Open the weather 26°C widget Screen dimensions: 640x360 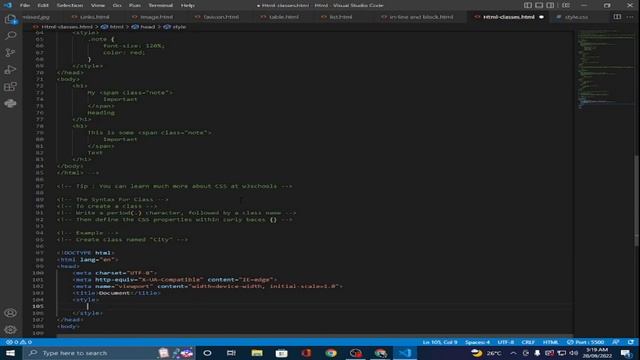(x=487, y=353)
